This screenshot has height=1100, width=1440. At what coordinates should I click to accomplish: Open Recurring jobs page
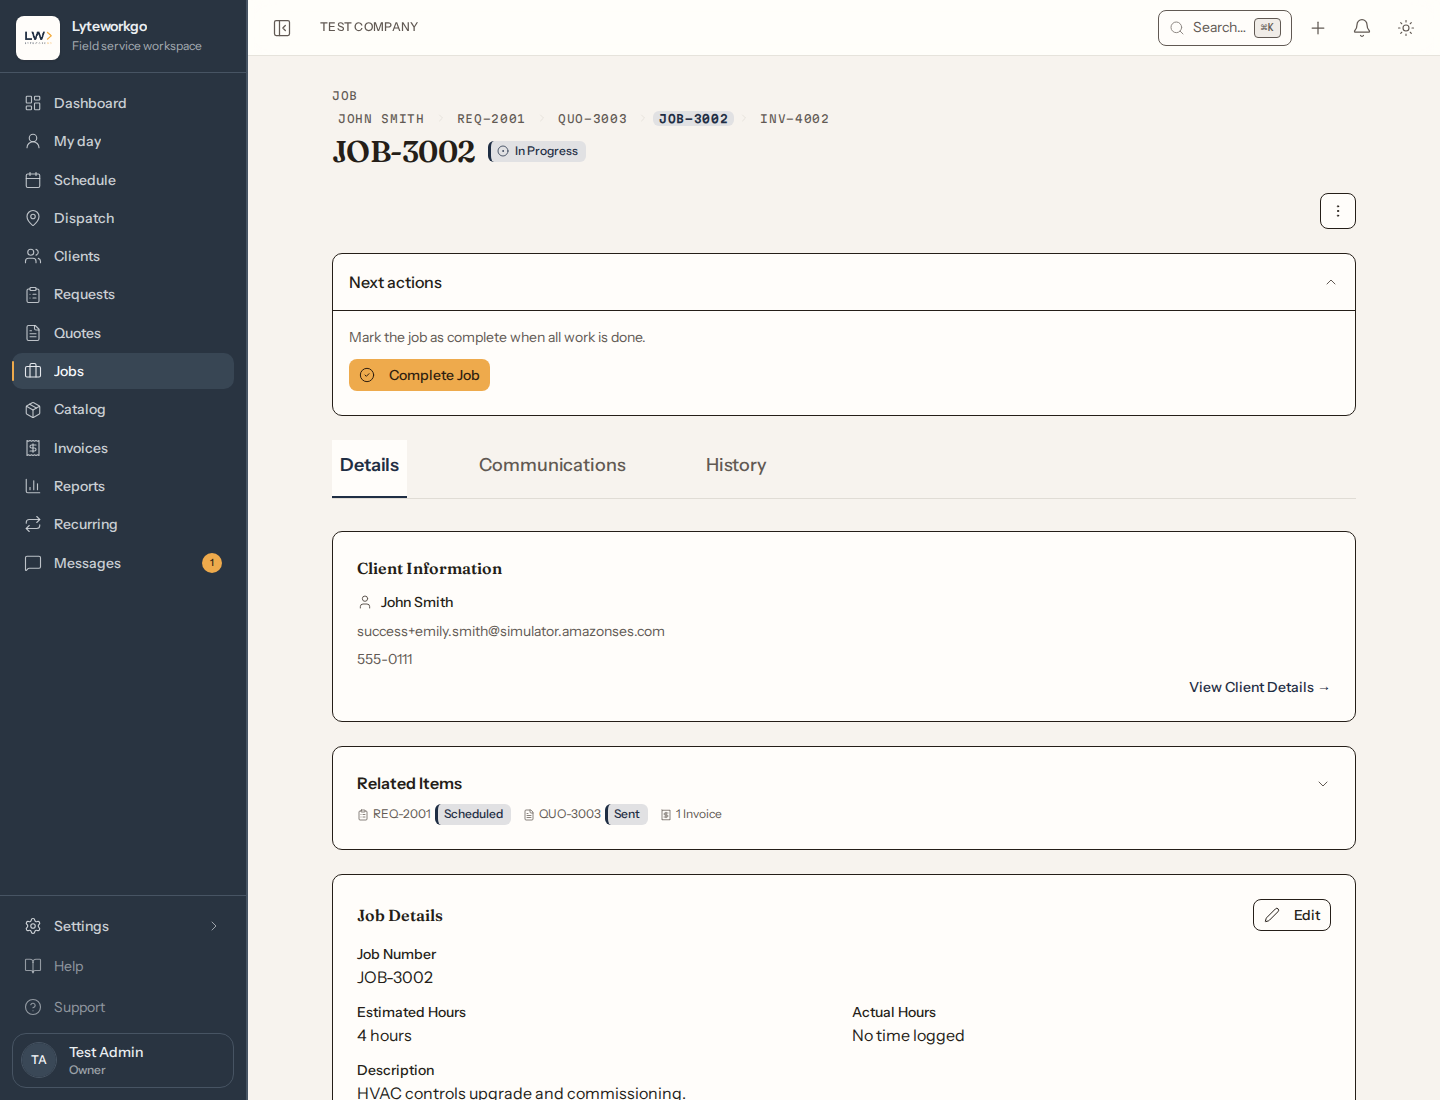123,524
